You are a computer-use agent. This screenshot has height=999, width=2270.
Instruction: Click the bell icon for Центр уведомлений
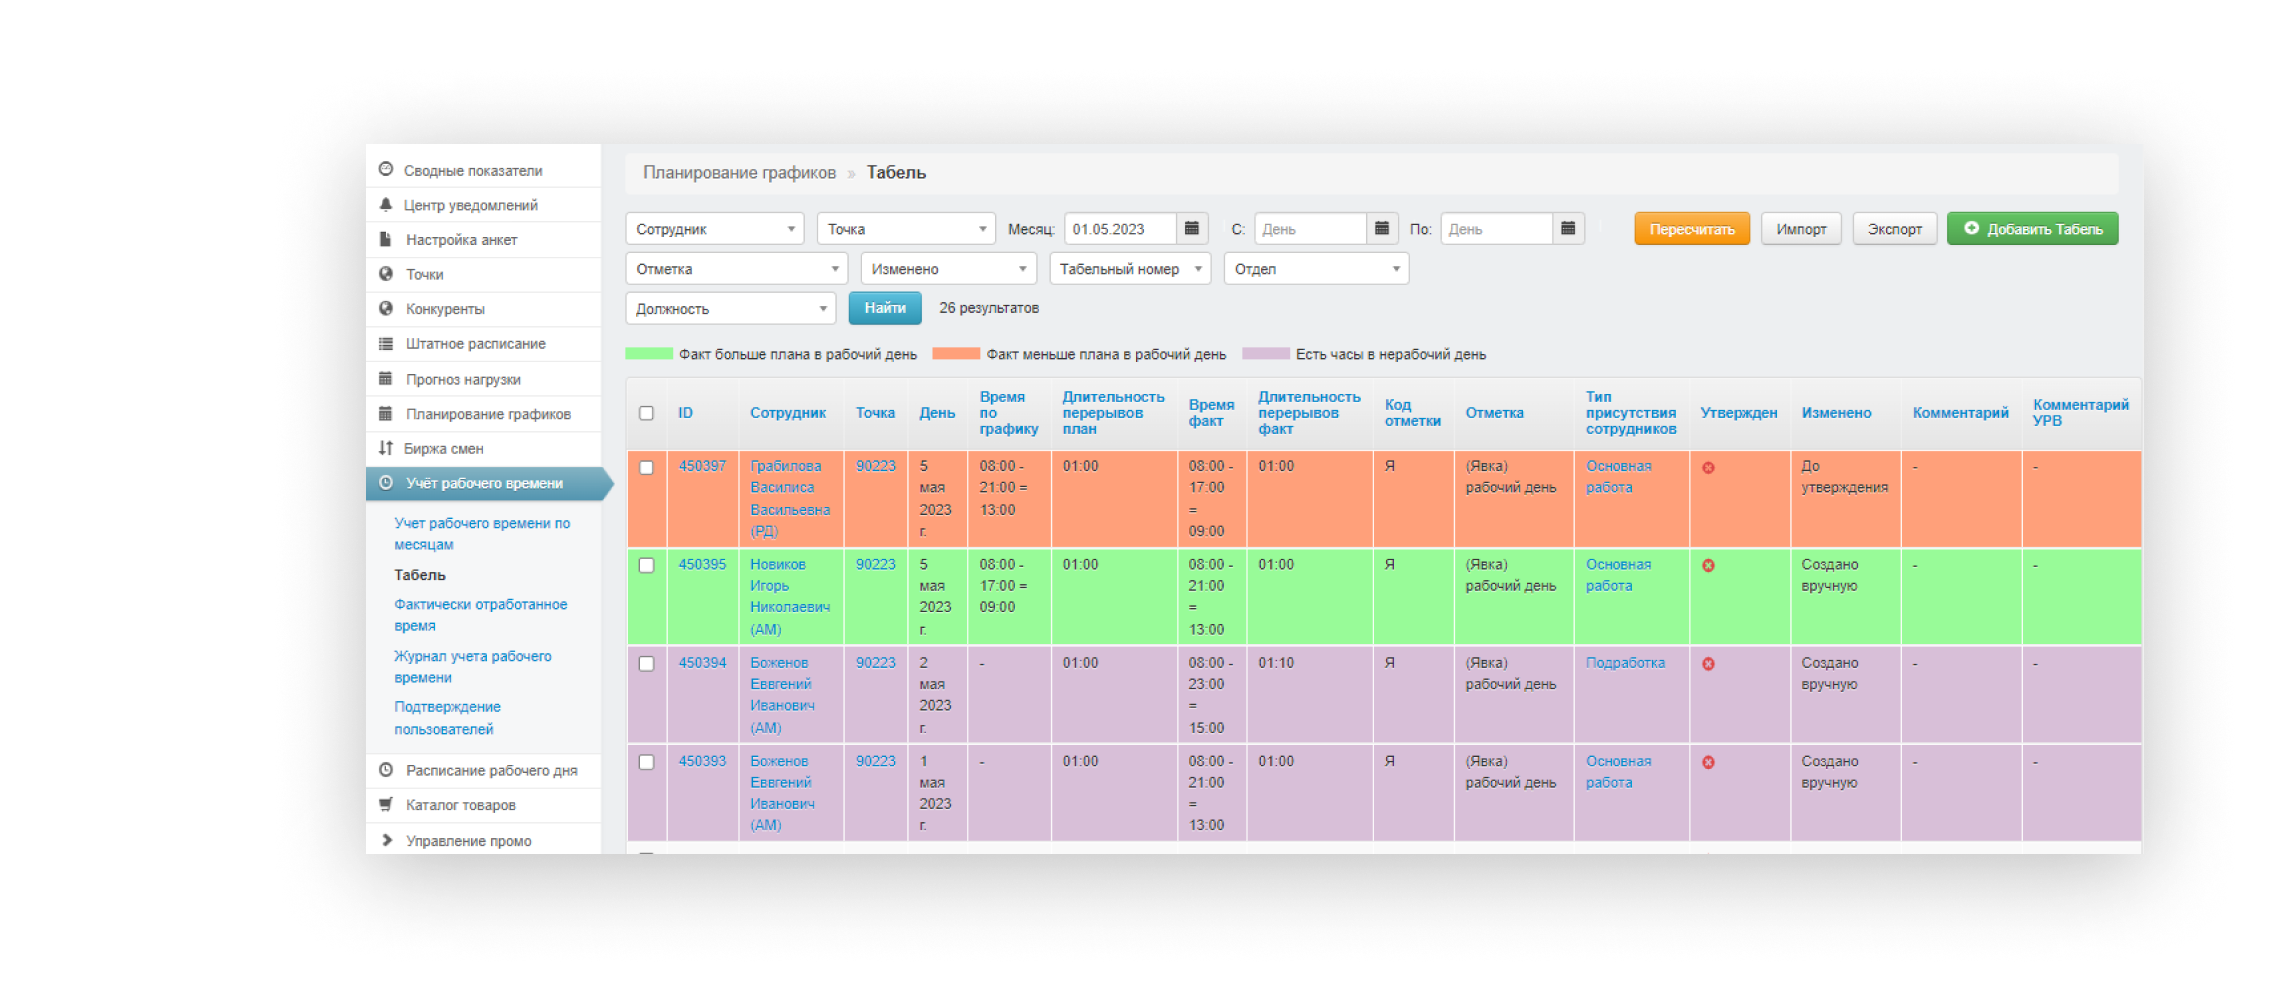point(386,205)
